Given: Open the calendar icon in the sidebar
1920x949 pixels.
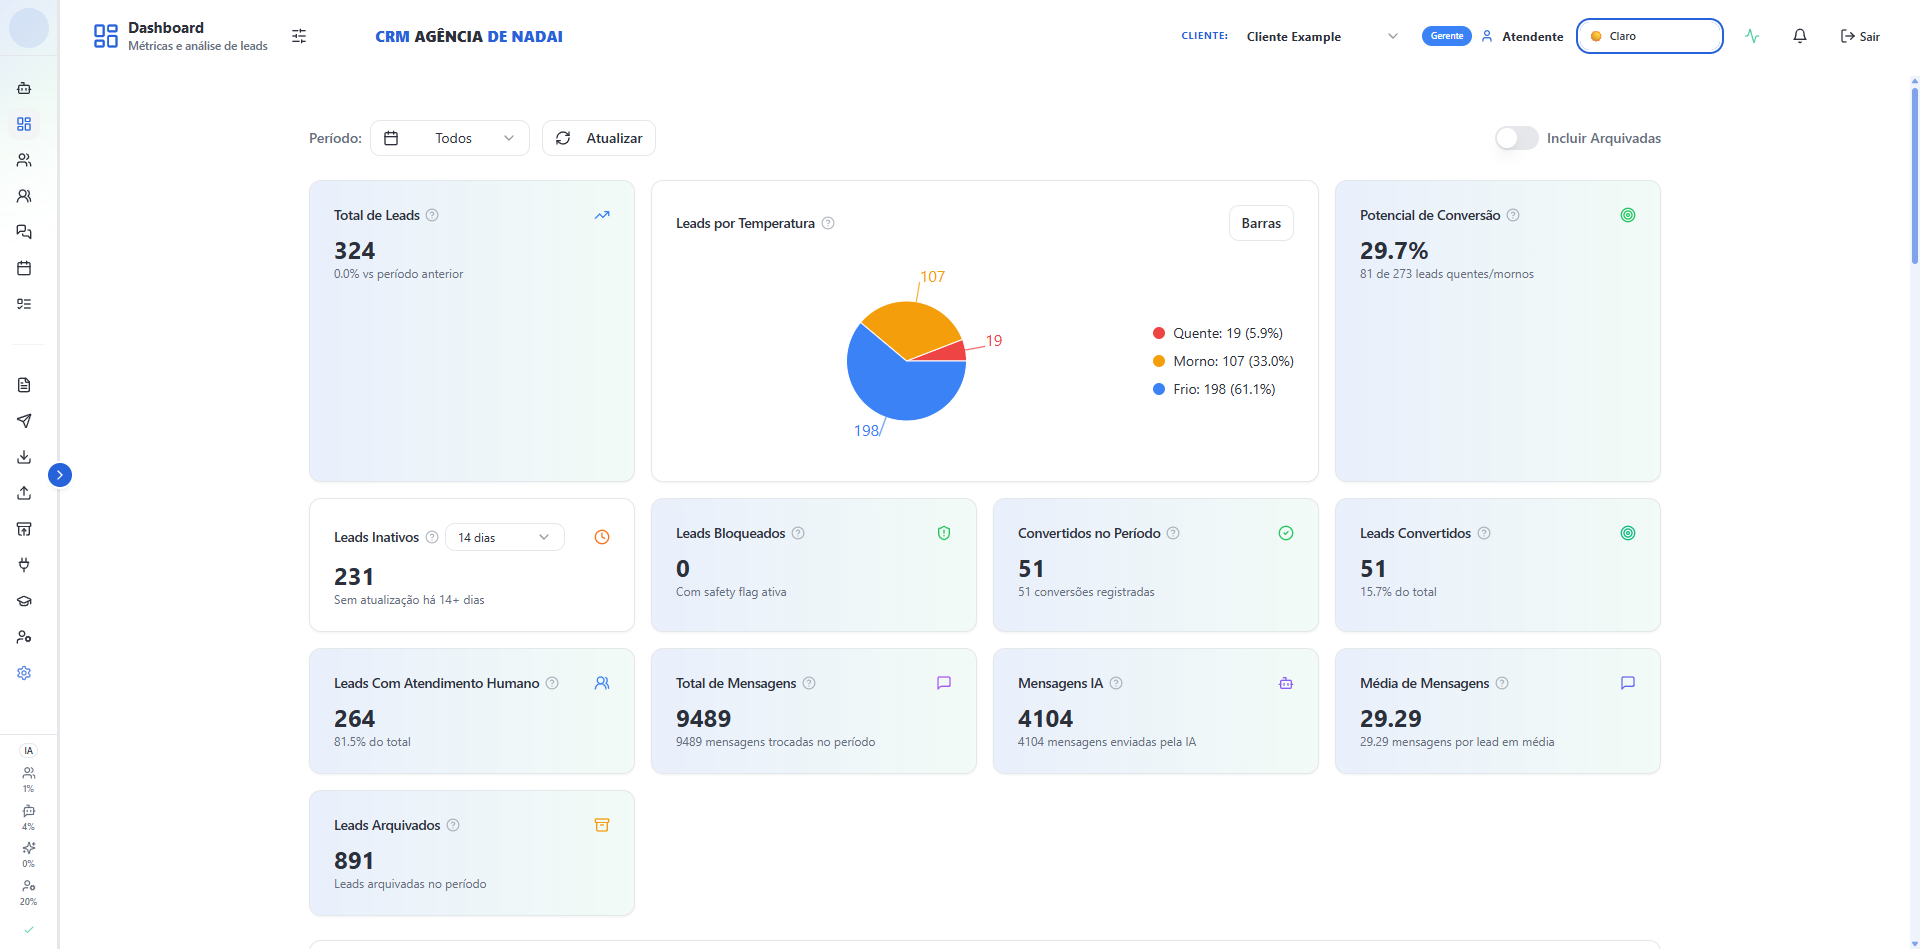Looking at the screenshot, I should click(x=24, y=268).
